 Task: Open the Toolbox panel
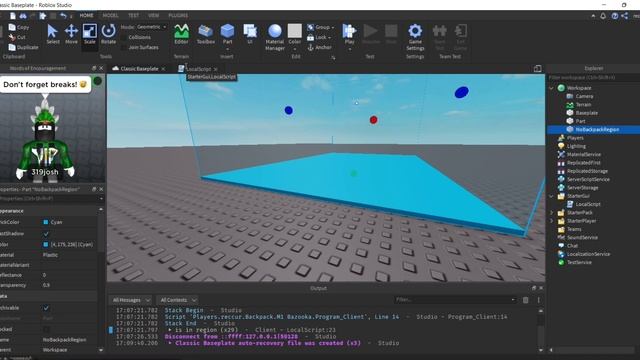coord(205,34)
